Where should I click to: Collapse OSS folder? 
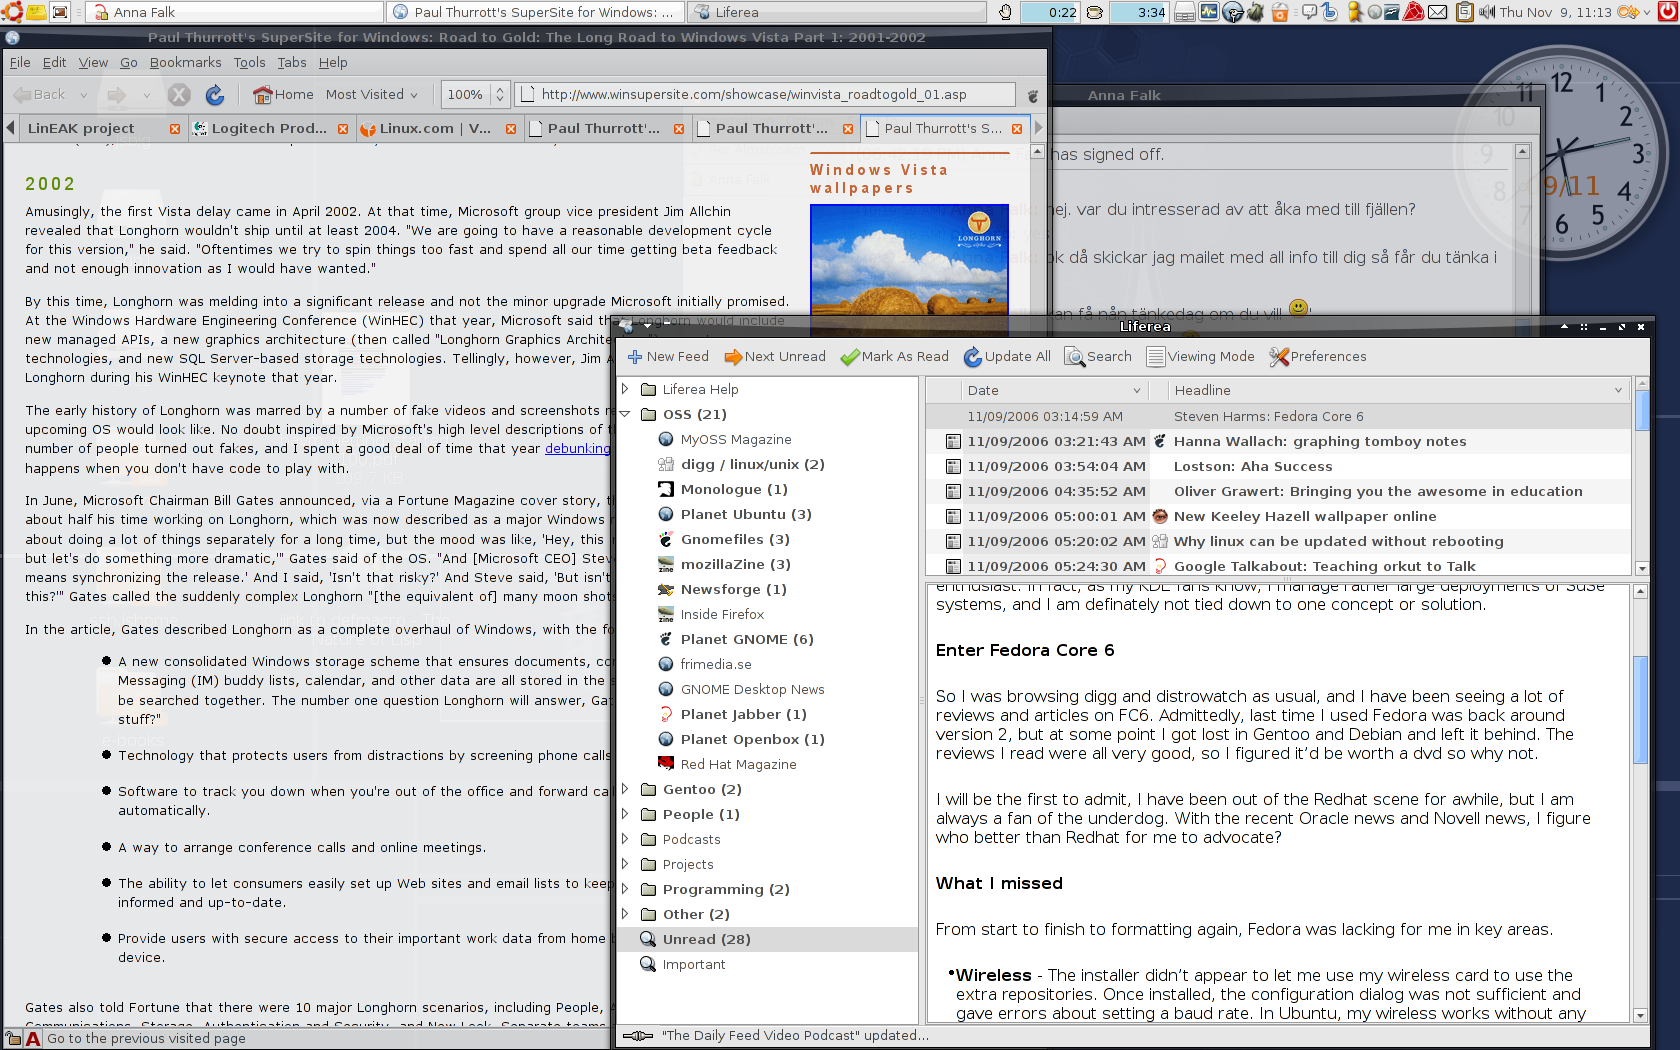click(625, 414)
